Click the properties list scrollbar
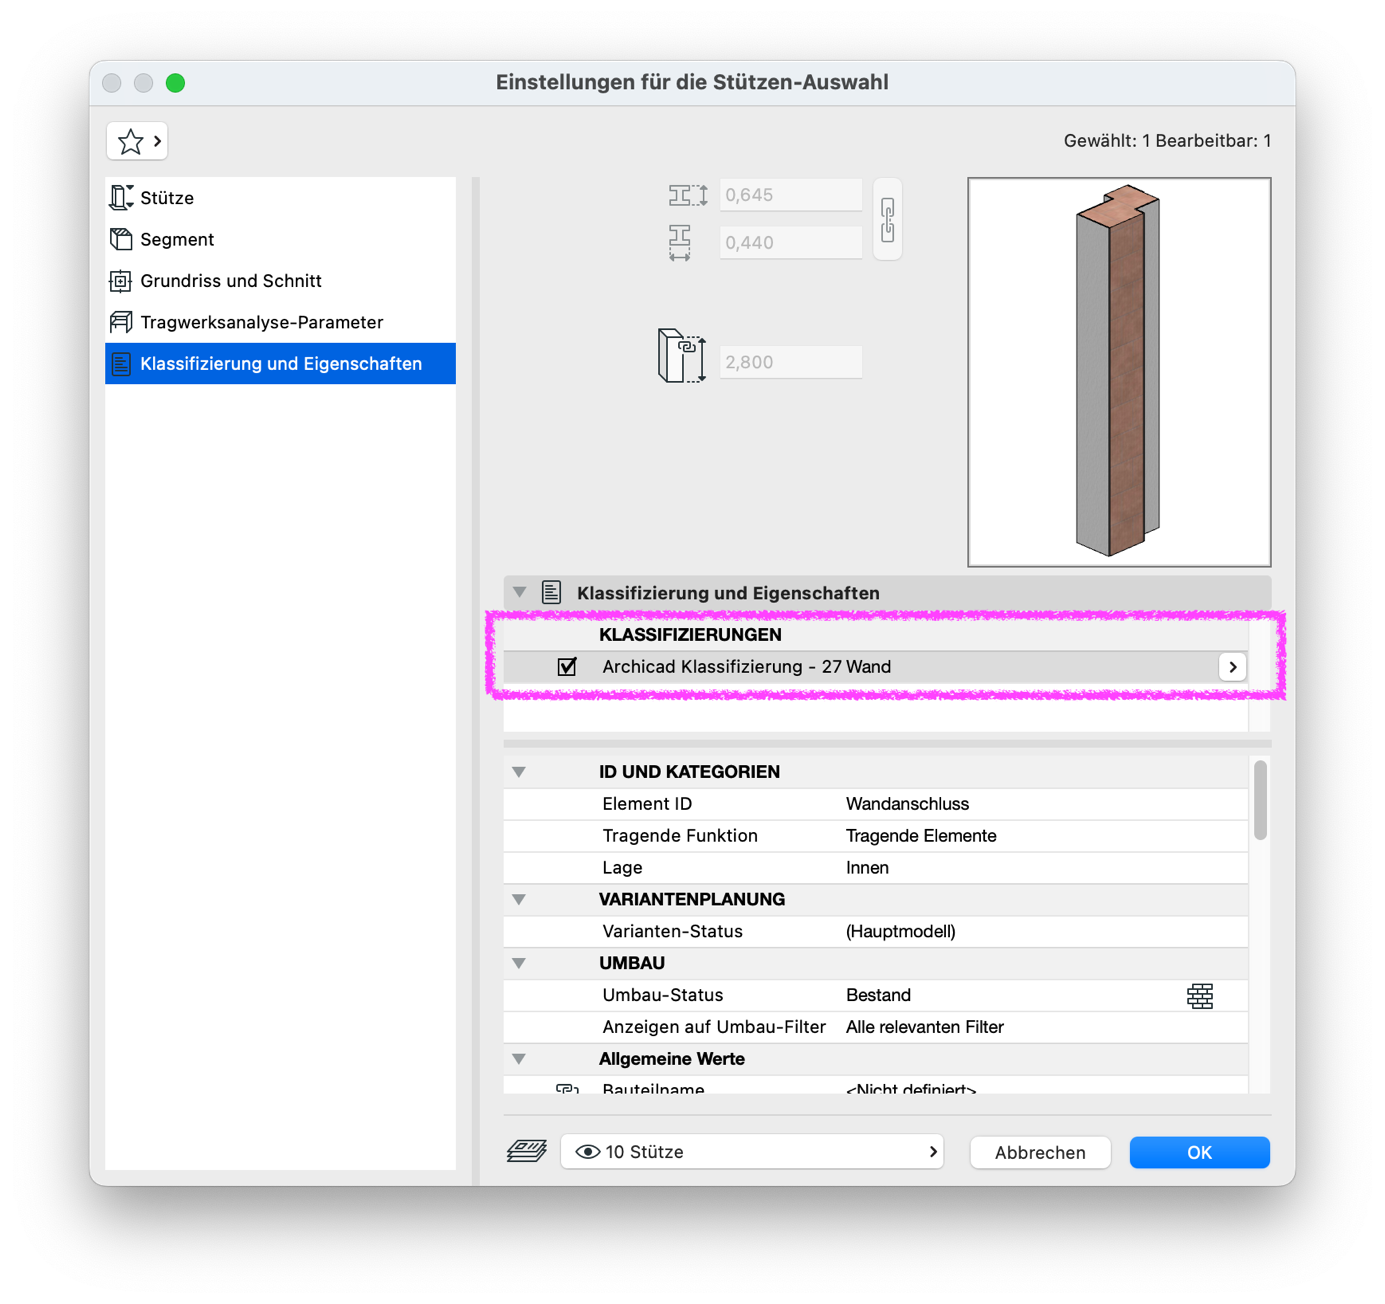1385x1304 pixels. click(x=1260, y=800)
